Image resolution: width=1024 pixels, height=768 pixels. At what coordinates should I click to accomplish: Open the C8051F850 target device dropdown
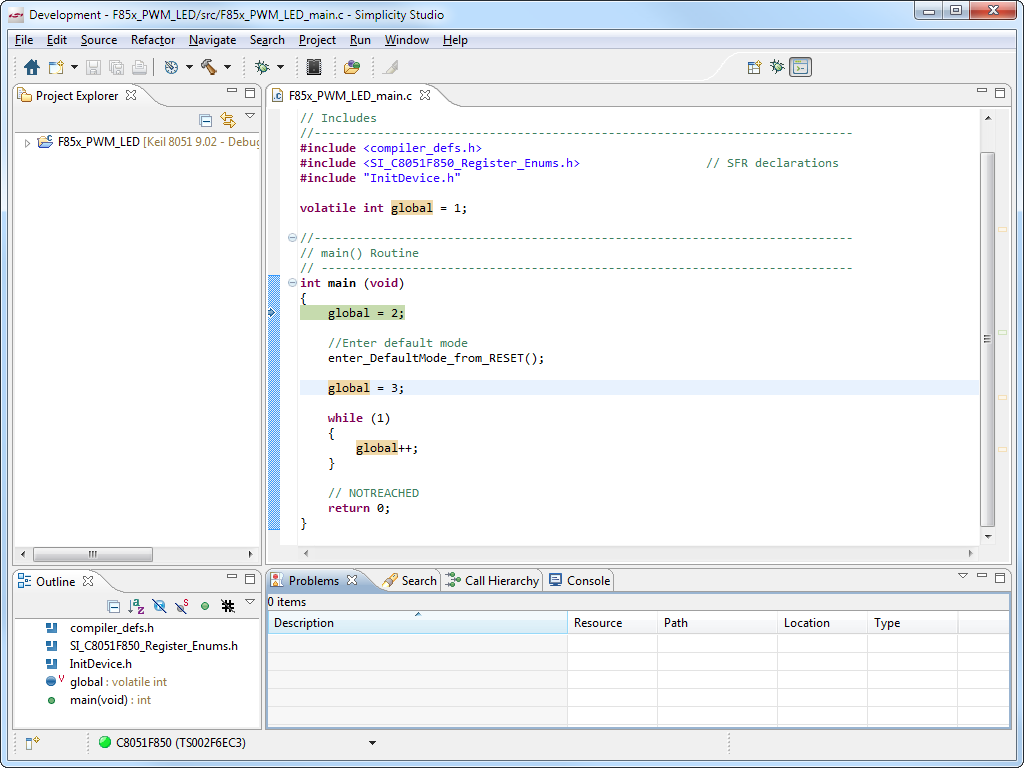point(372,743)
